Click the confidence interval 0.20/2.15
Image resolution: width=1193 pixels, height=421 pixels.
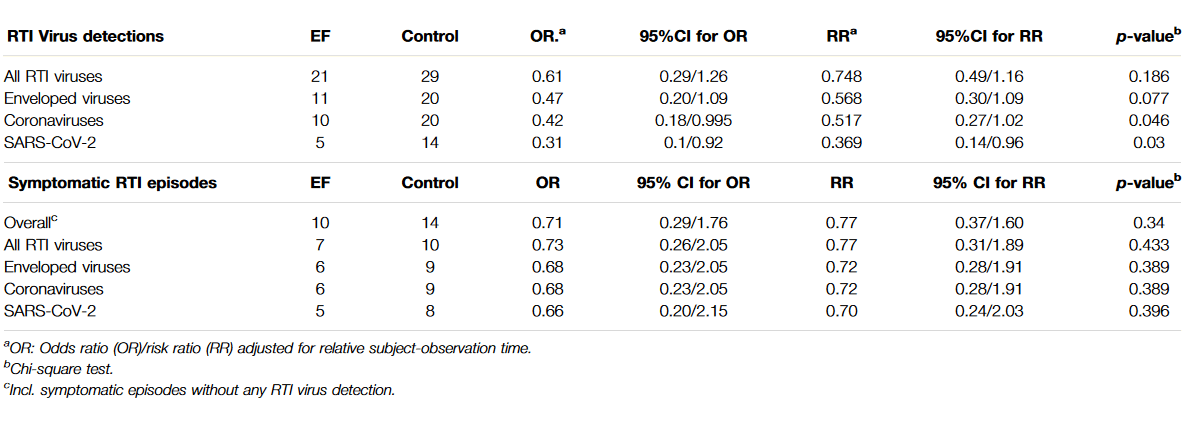[691, 311]
